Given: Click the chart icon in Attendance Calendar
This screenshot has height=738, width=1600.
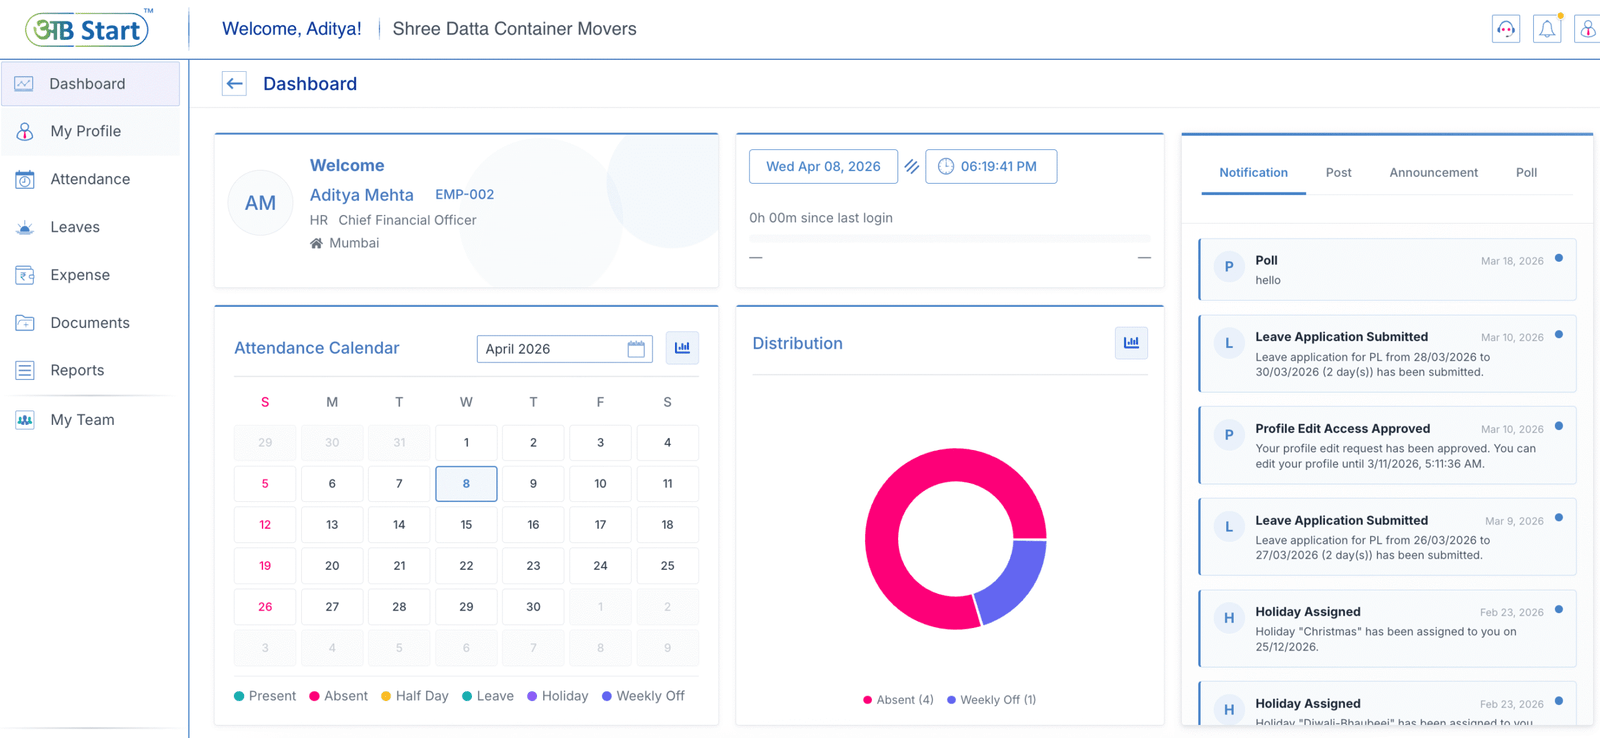Looking at the screenshot, I should point(682,348).
